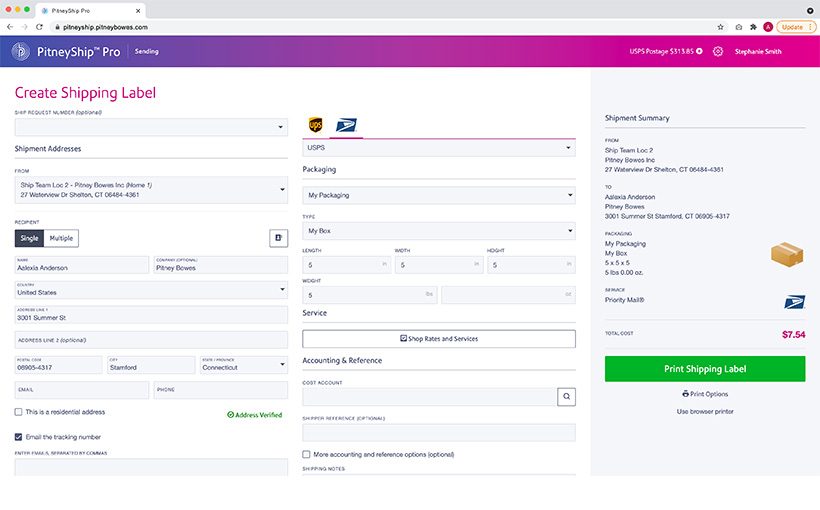Open Print Options link

click(x=705, y=394)
